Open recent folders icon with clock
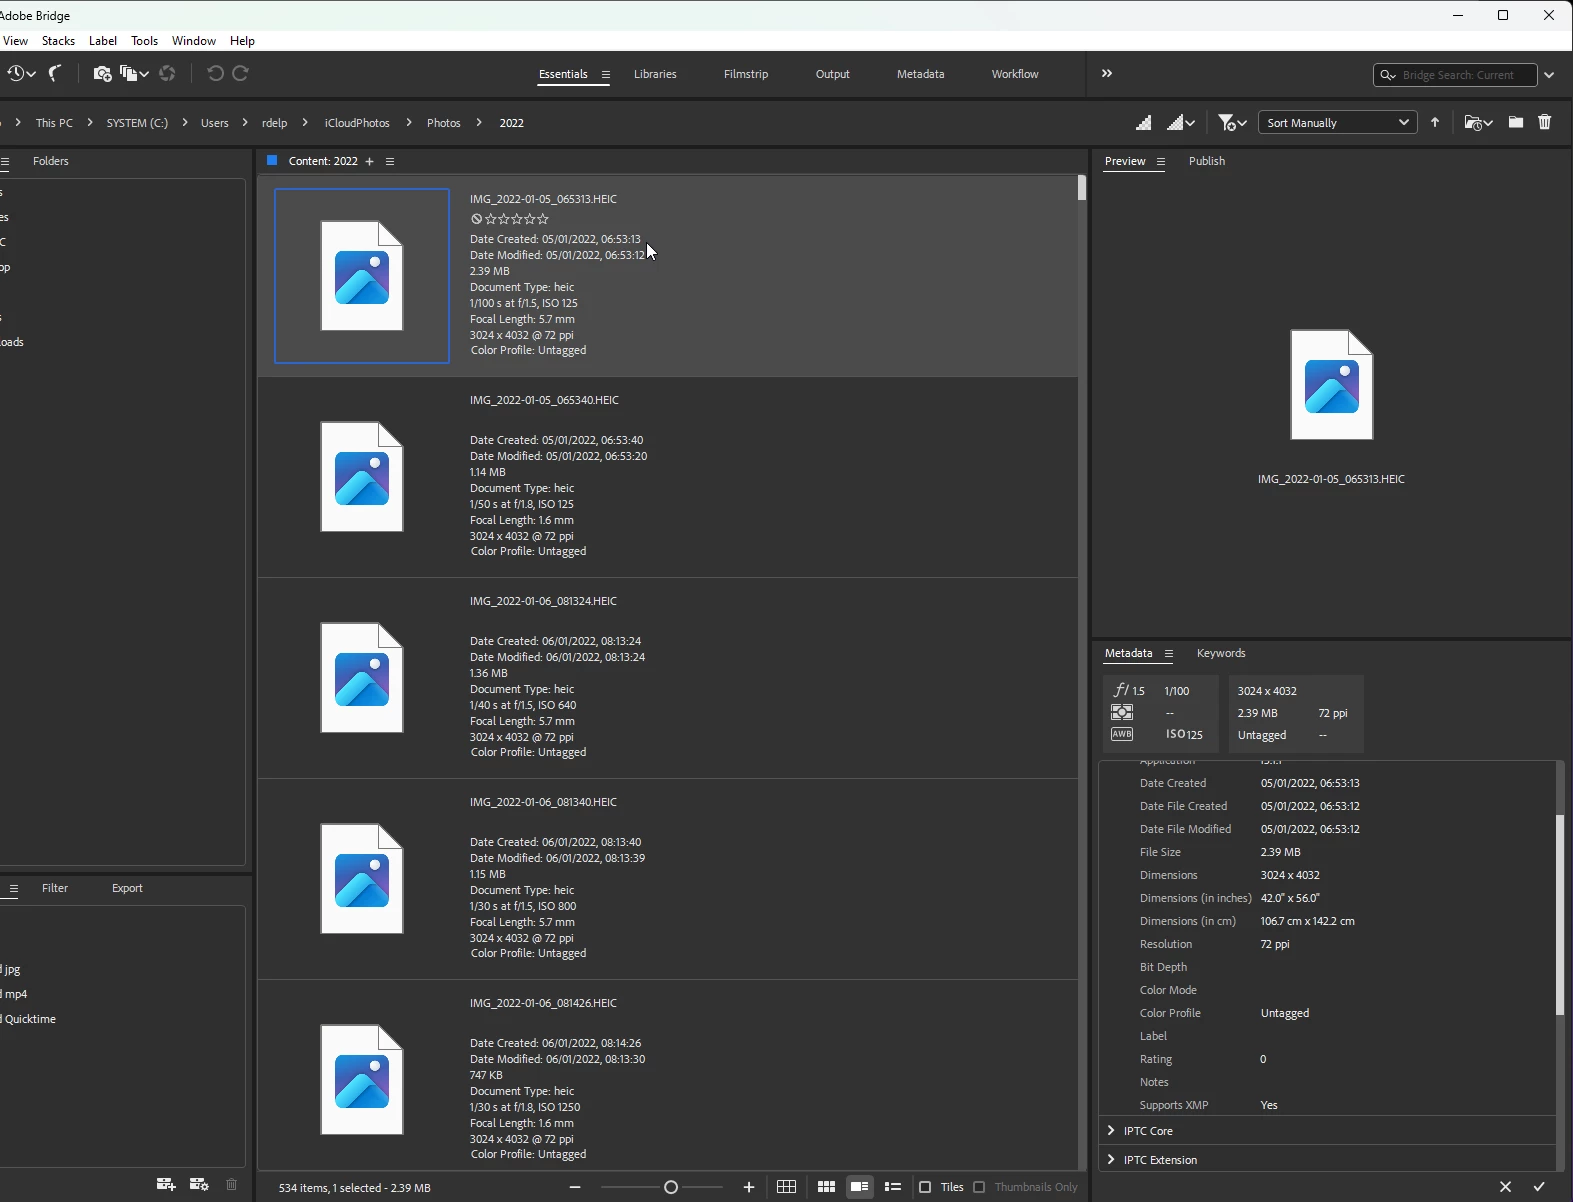The image size is (1573, 1202). pos(1478,122)
